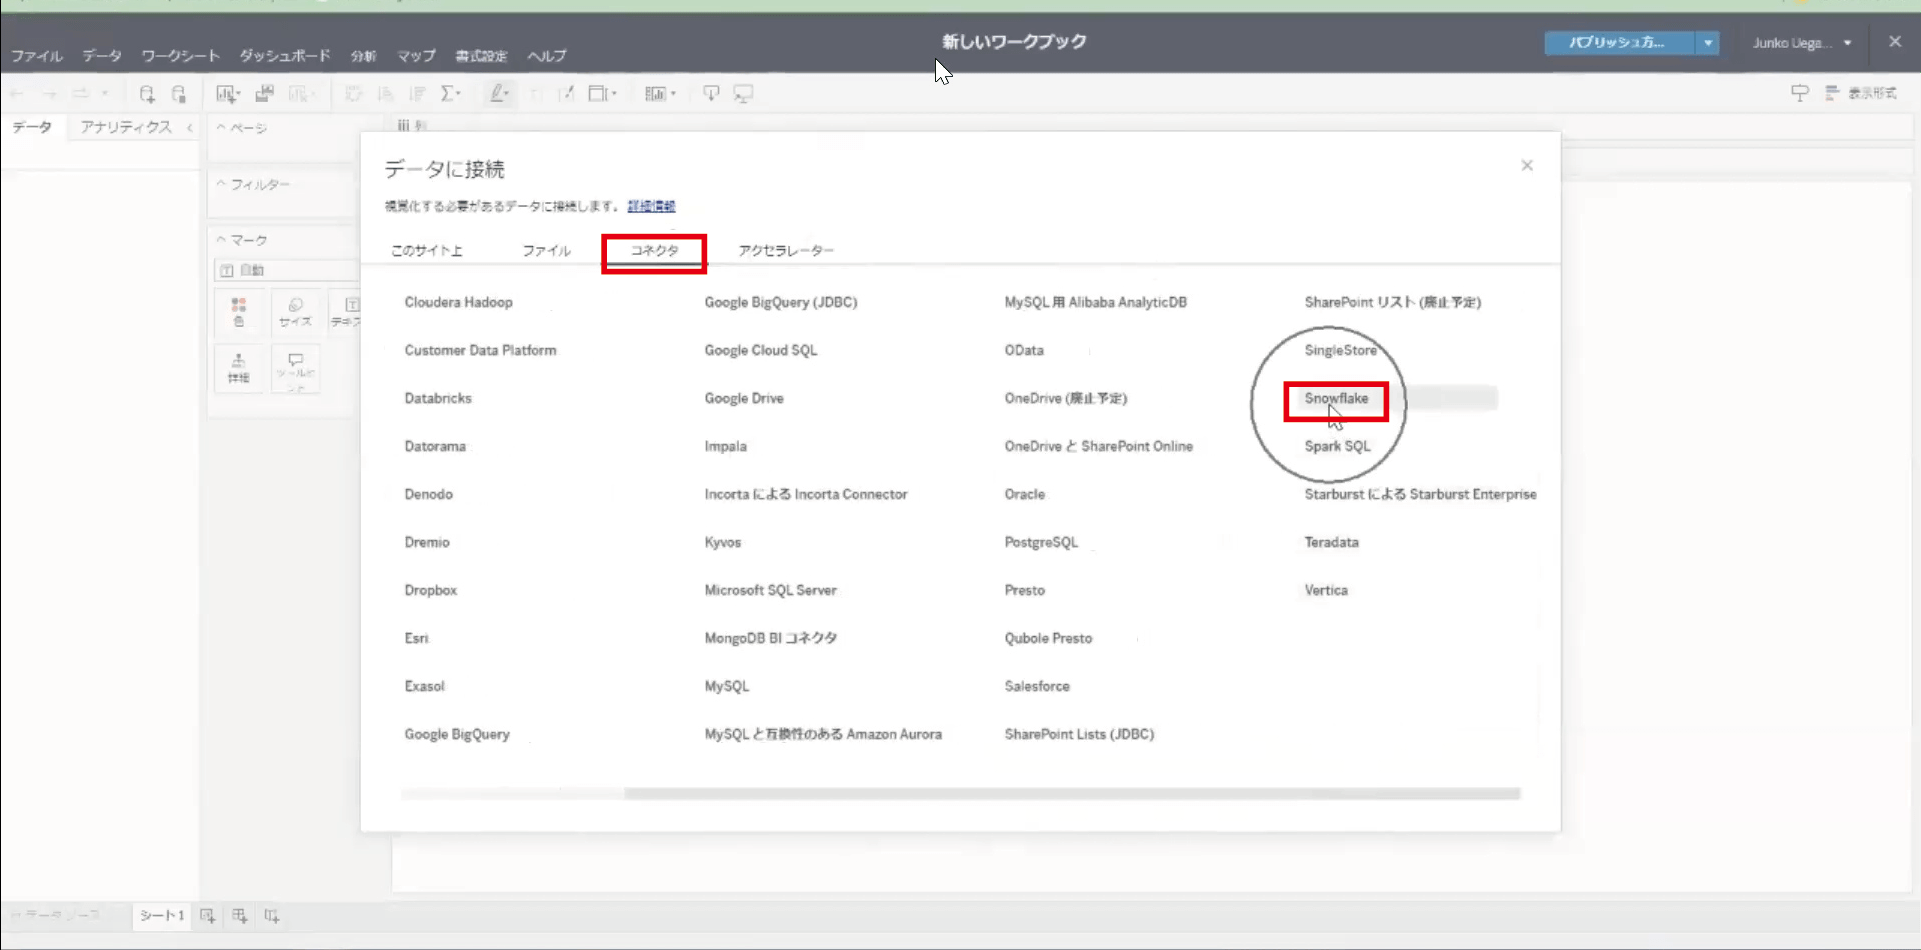Screen dimensions: 1921x950
Task: Click the New Data Source toolbar icon
Action: 147,94
